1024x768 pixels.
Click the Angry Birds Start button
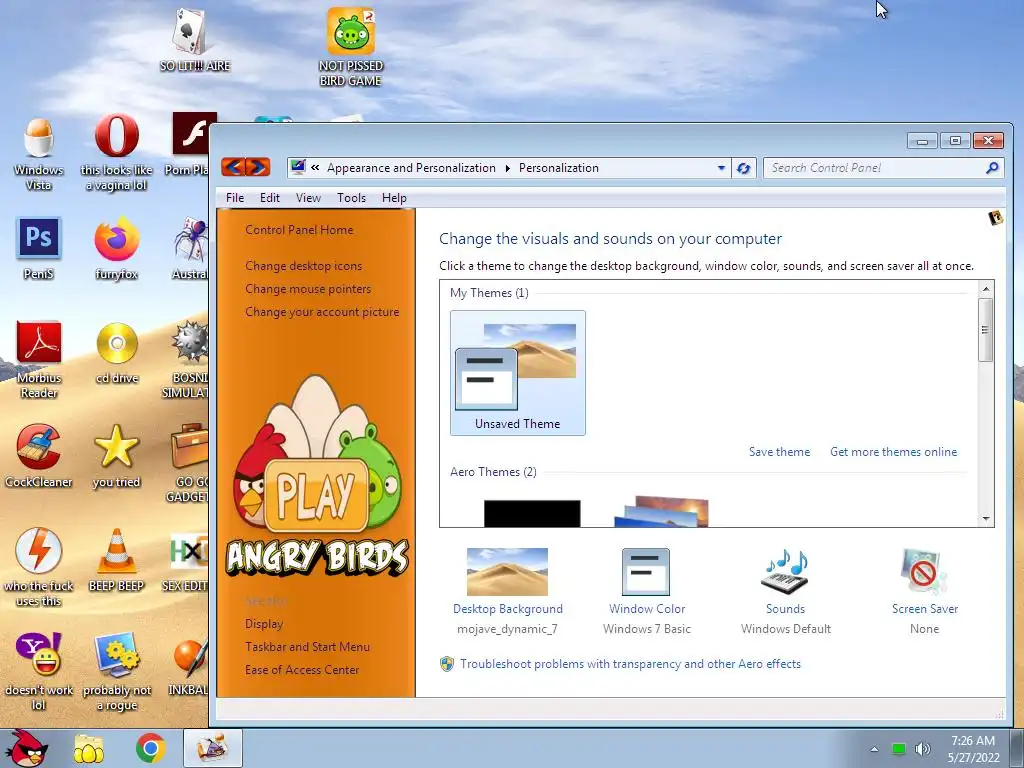(25, 748)
